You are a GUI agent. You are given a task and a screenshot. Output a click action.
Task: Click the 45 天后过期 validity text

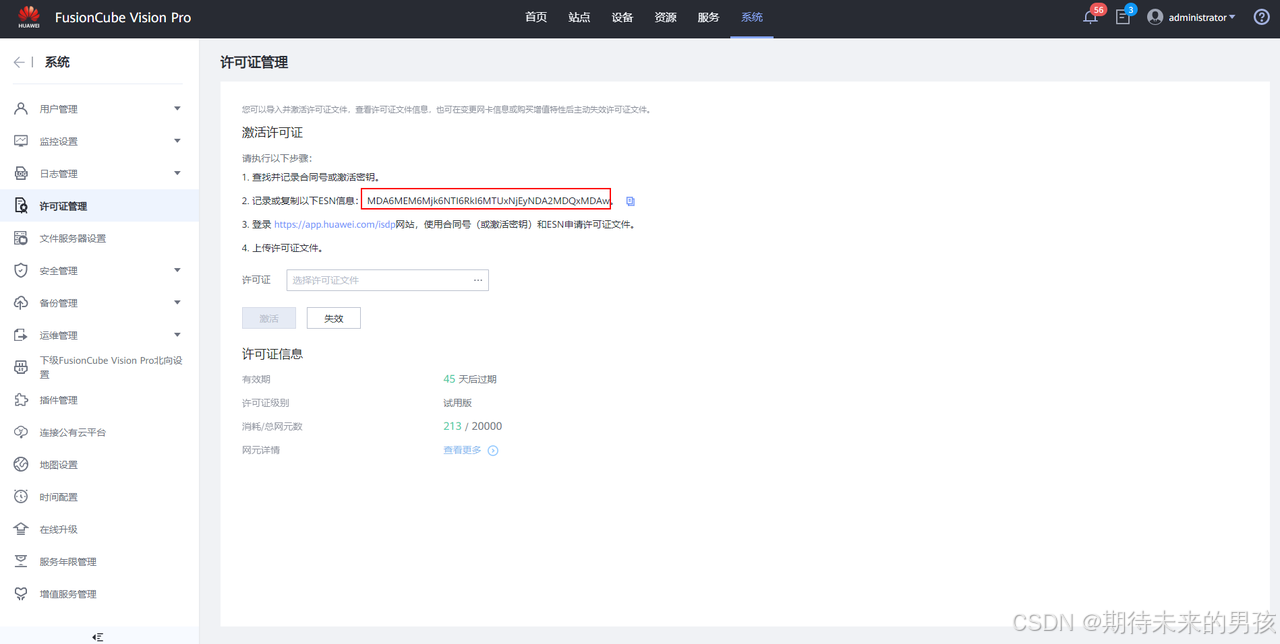click(x=470, y=380)
